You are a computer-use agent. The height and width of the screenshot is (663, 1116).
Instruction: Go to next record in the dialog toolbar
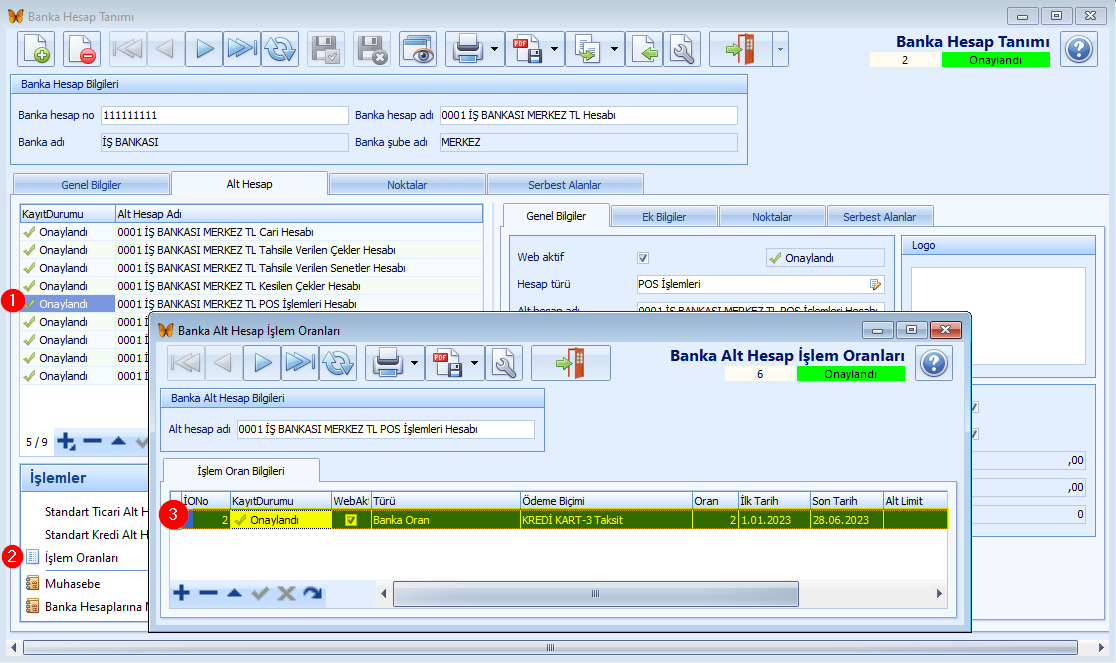pyautogui.click(x=263, y=363)
